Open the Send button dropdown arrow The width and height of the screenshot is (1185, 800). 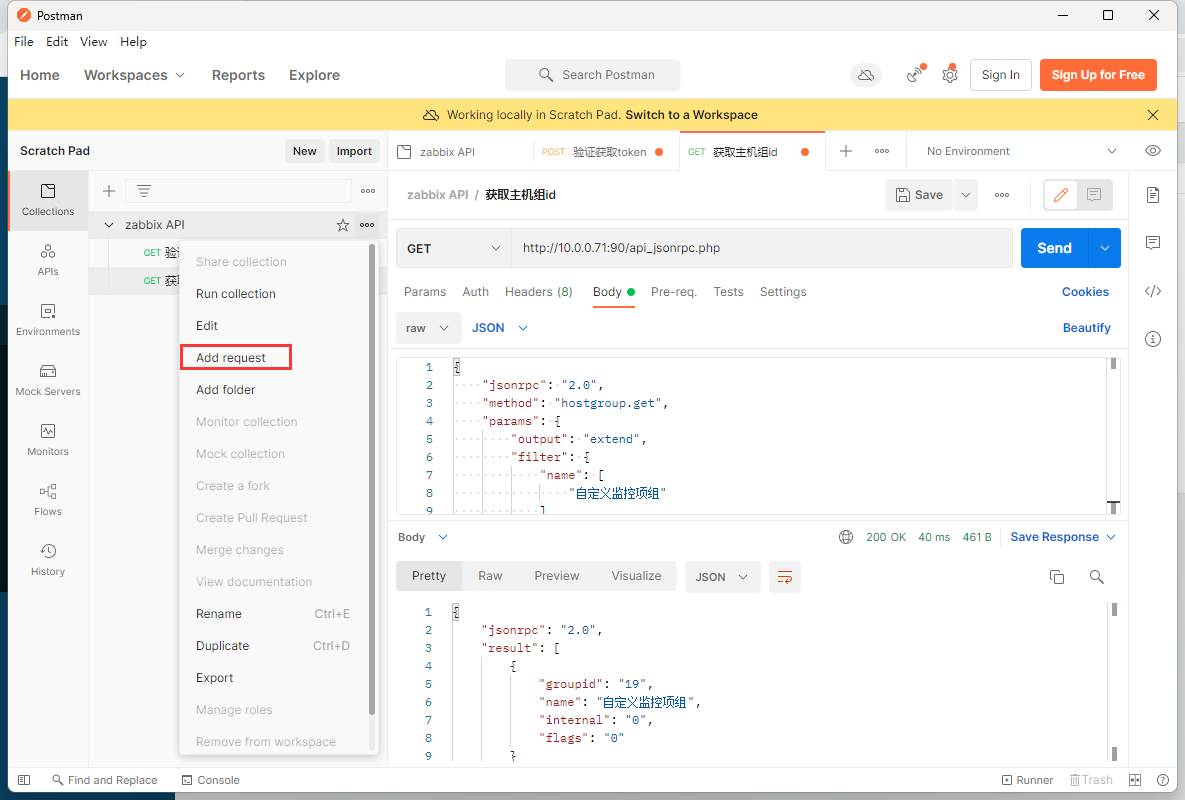pyautogui.click(x=1105, y=249)
